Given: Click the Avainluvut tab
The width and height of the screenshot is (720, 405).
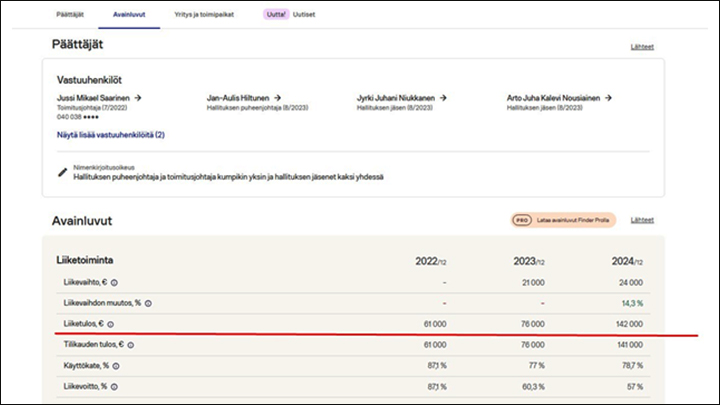Looking at the screenshot, I should [129, 15].
